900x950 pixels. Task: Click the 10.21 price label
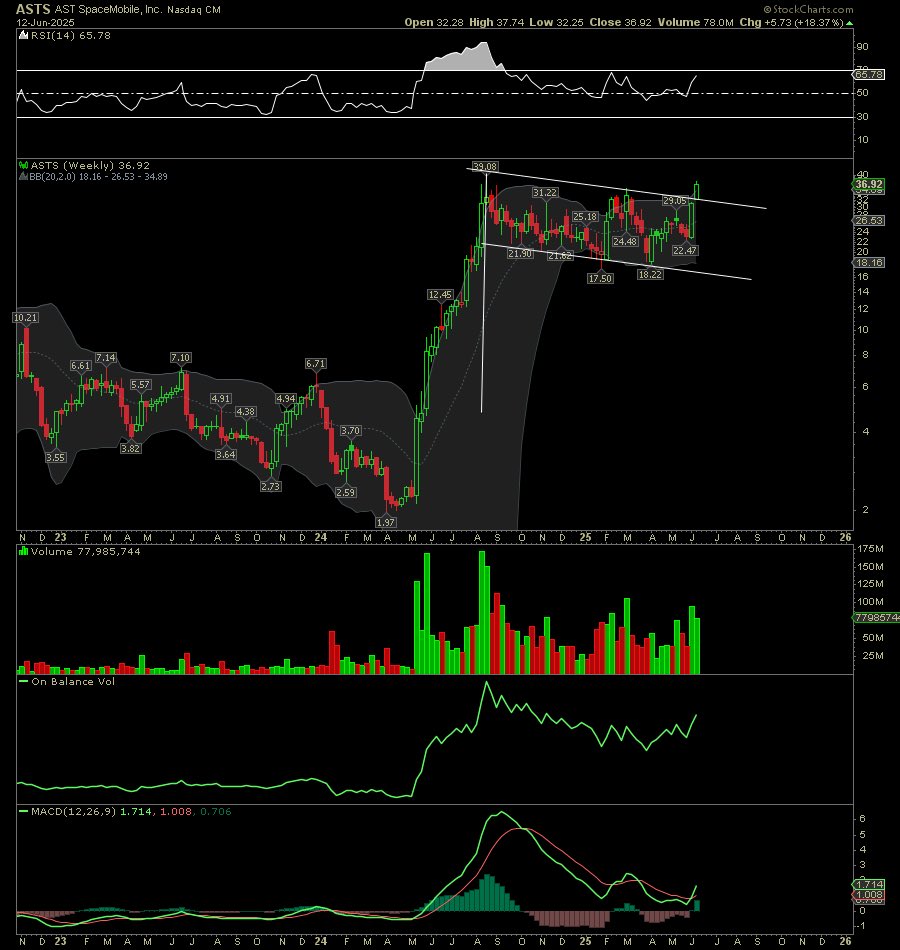[x=25, y=317]
